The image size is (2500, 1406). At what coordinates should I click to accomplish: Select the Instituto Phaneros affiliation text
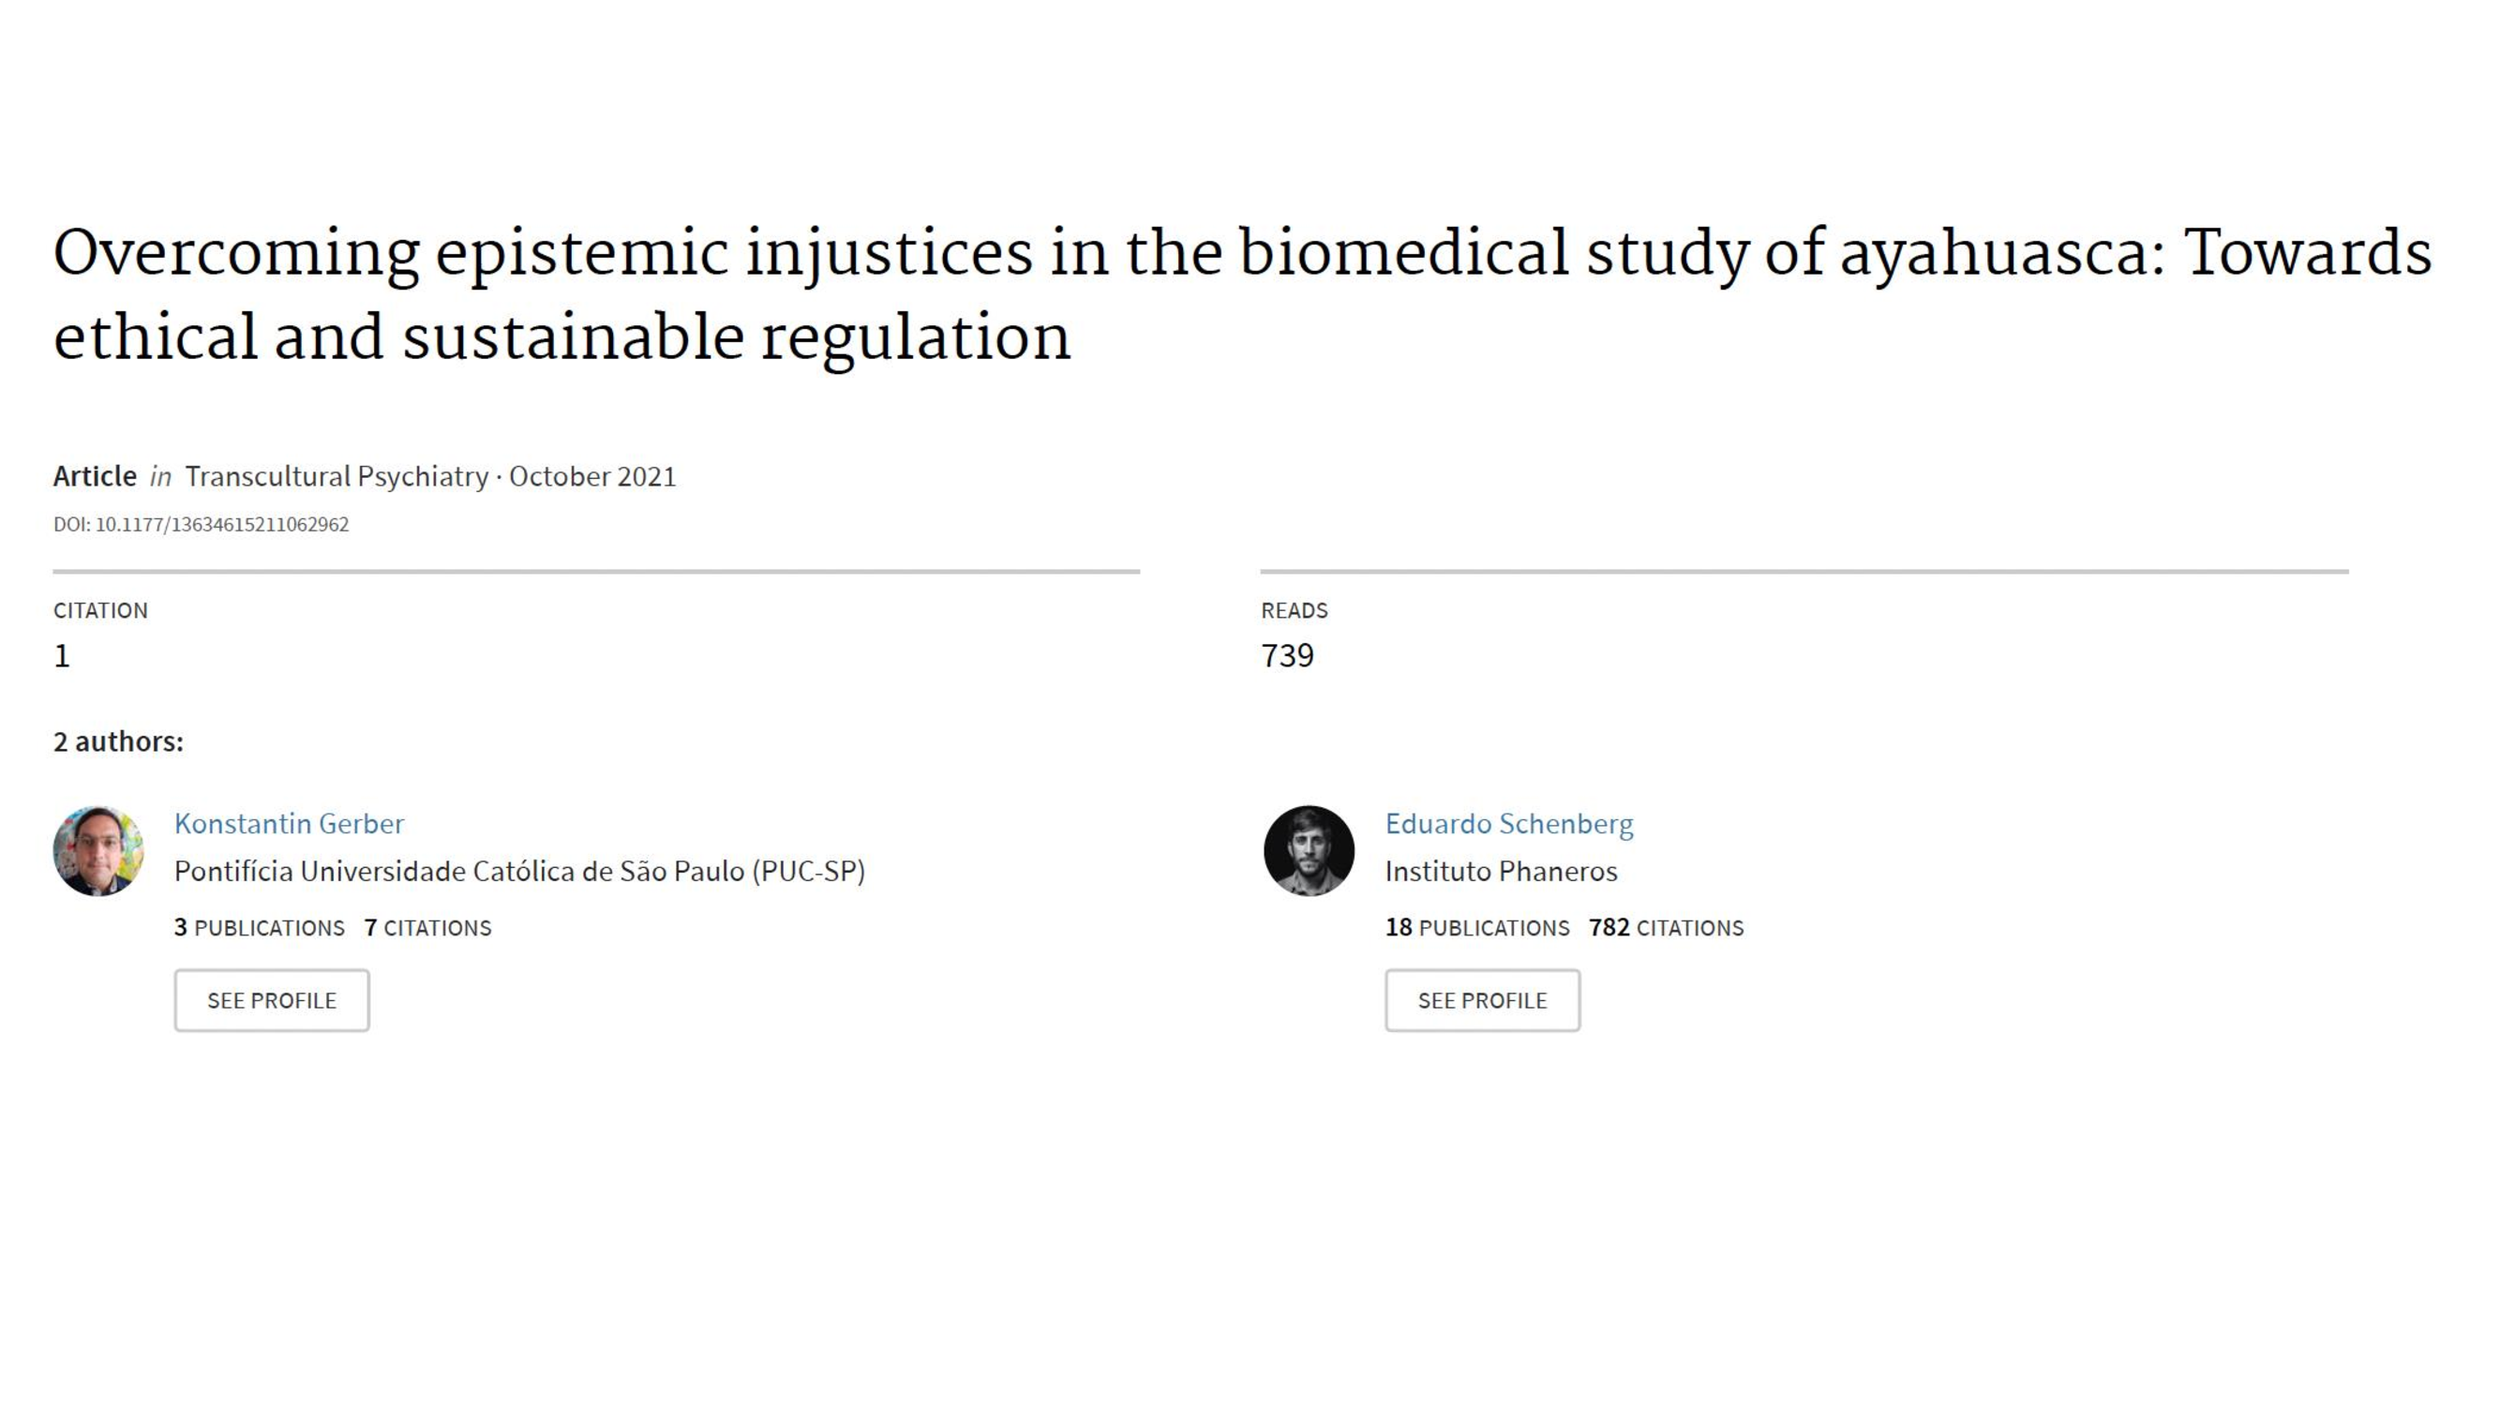click(1501, 871)
